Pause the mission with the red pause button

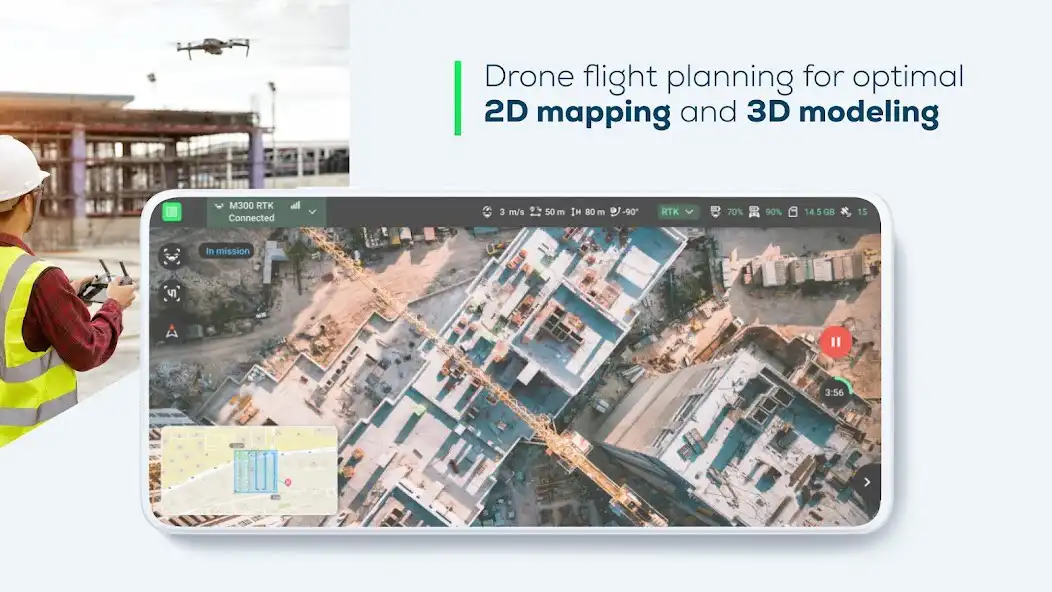click(x=836, y=341)
